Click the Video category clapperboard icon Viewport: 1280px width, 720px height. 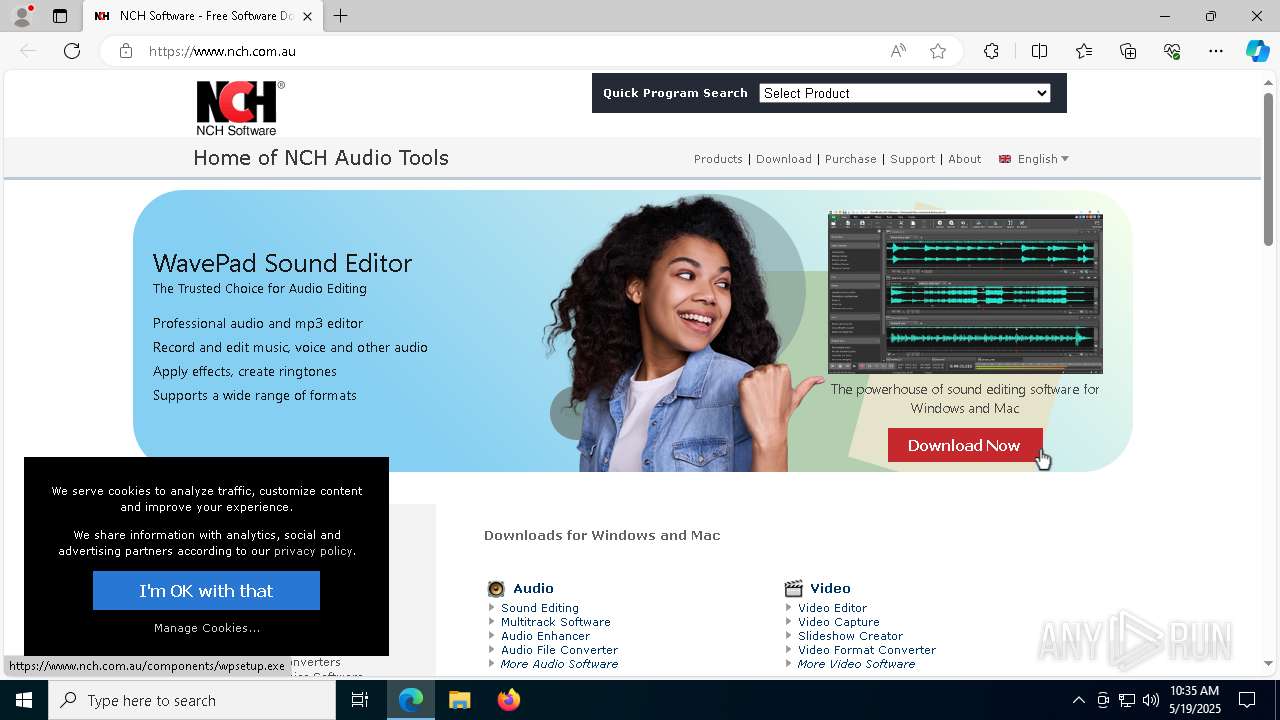point(794,588)
